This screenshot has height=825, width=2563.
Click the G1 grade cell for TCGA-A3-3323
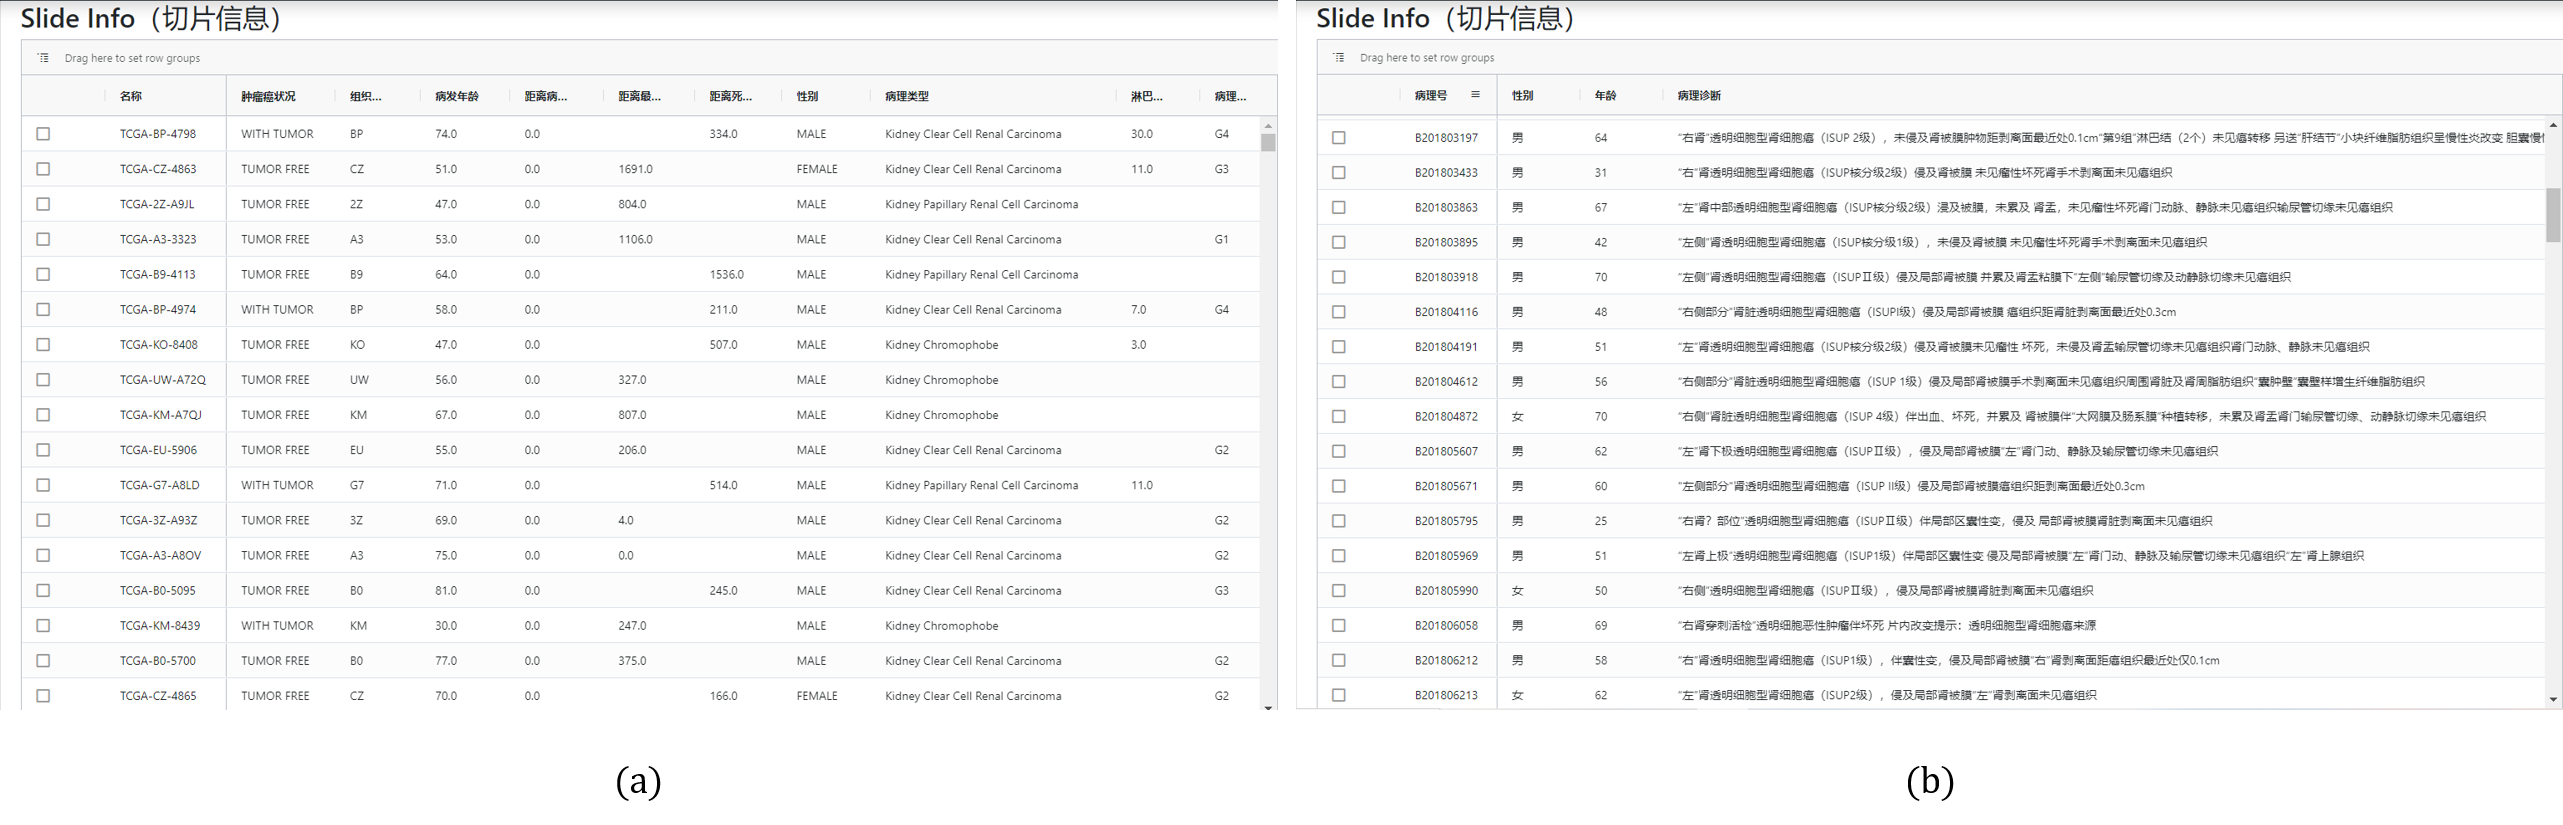click(1221, 240)
